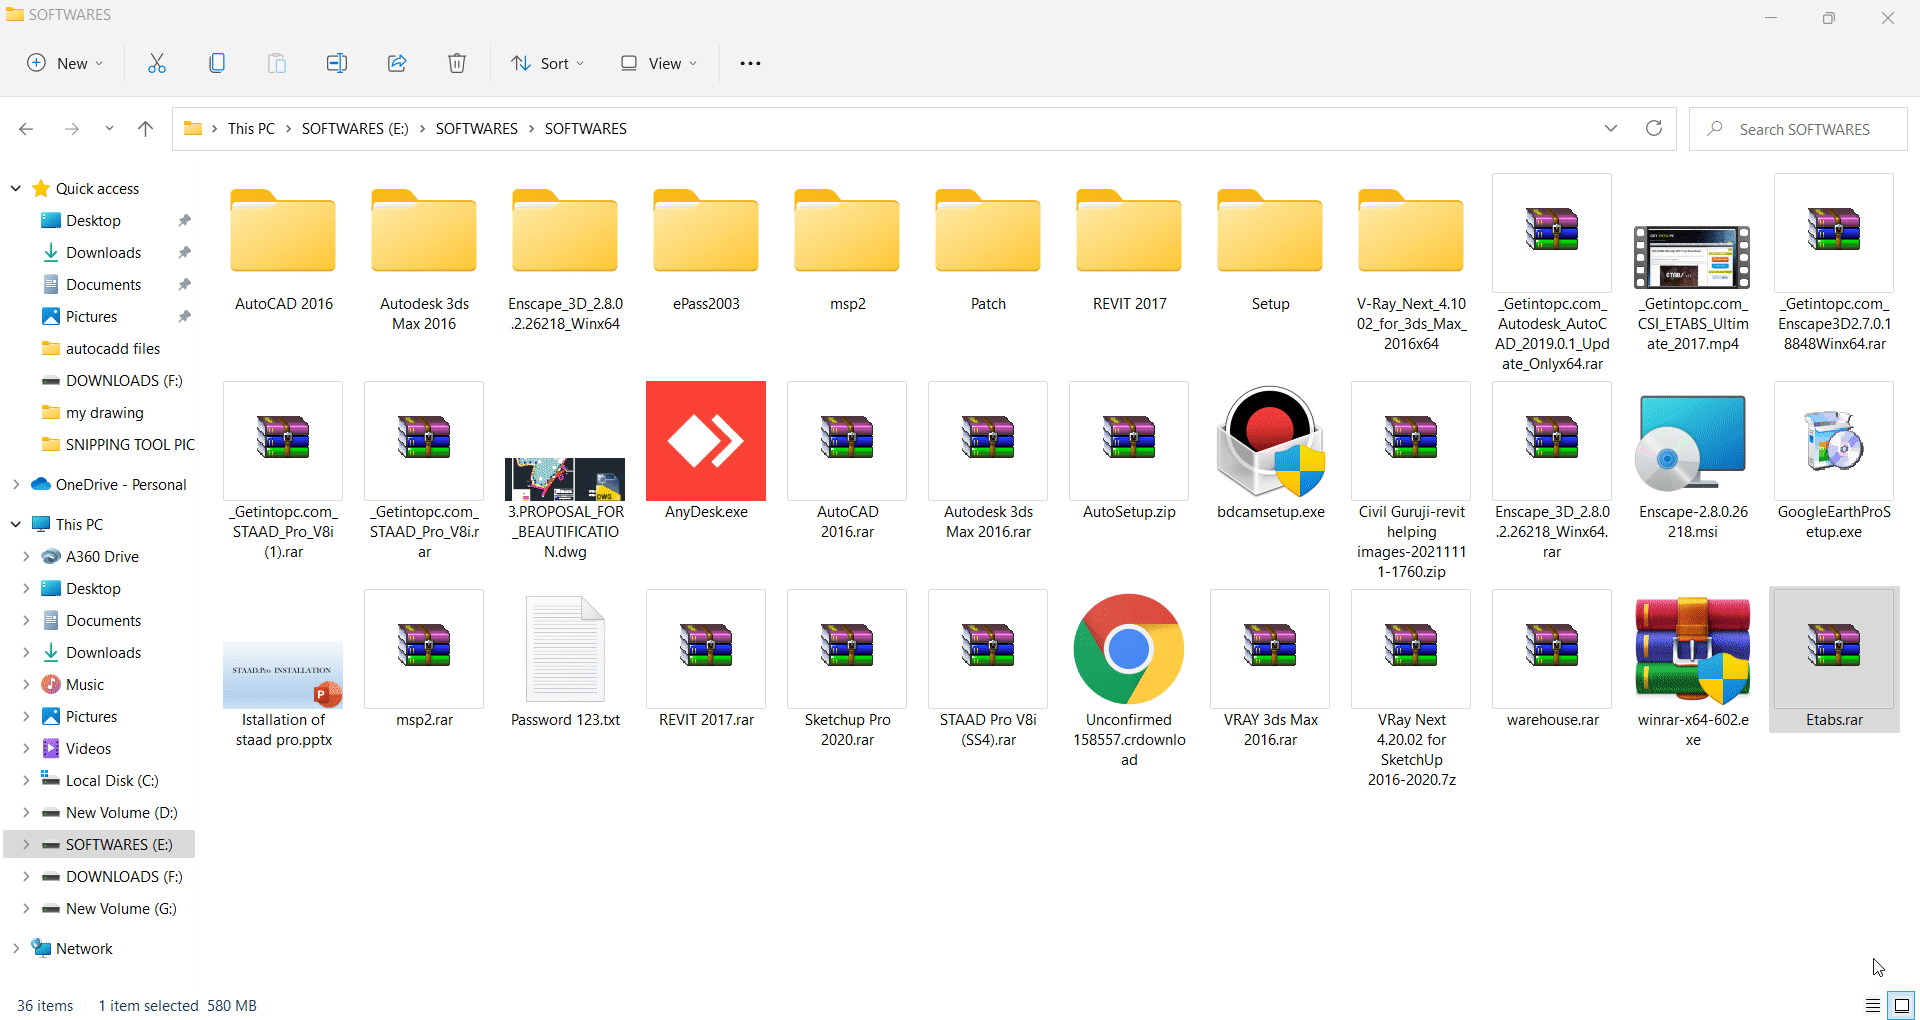Select DOWNLOADS (F:) under This PC
The width and height of the screenshot is (1920, 1020).
[x=124, y=876]
